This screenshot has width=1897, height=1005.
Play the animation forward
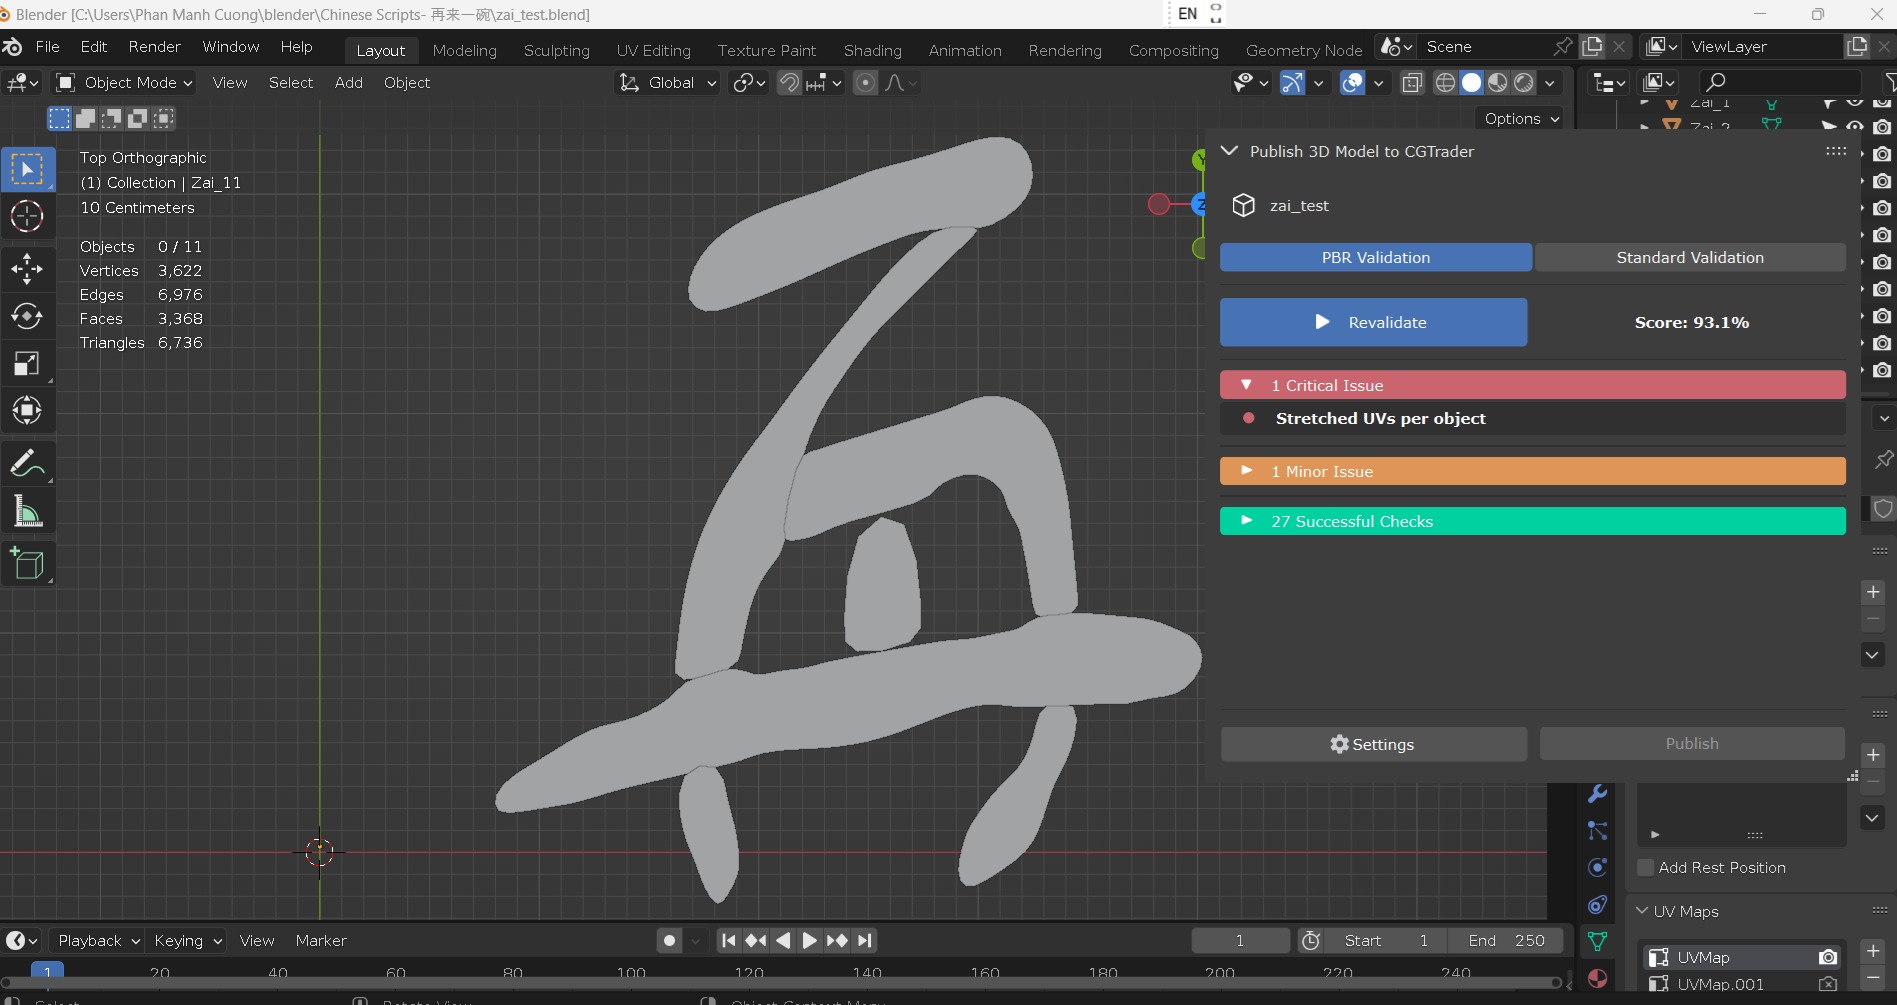click(x=810, y=940)
